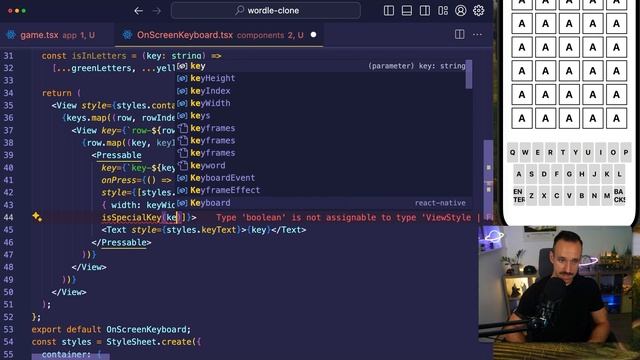
Task: Tap the A key on simulator keyboard
Action: click(x=519, y=174)
